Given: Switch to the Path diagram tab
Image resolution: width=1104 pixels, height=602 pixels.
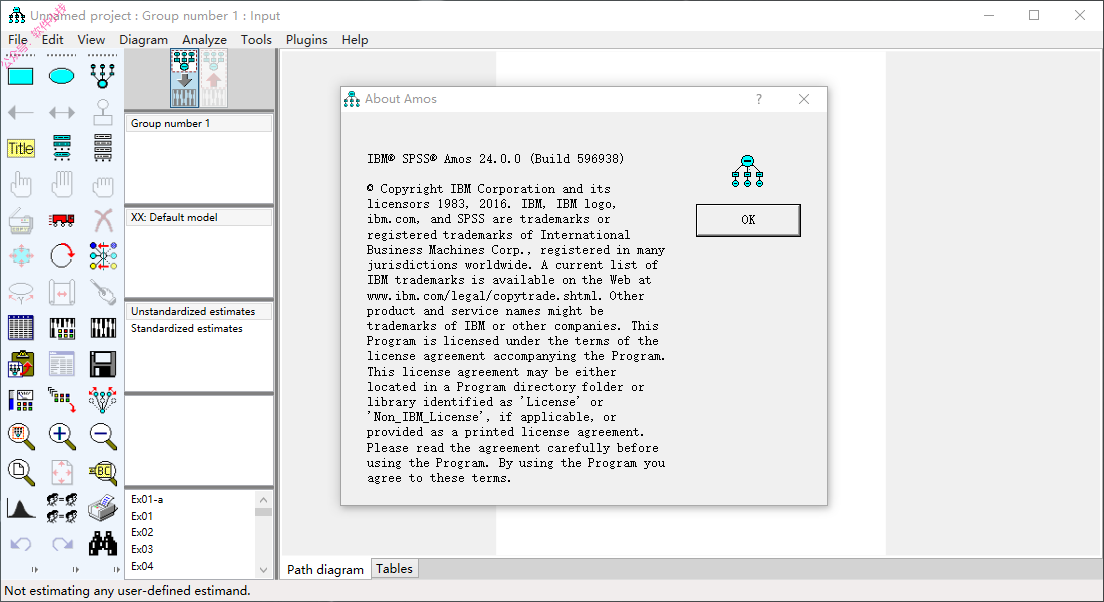Looking at the screenshot, I should point(325,569).
